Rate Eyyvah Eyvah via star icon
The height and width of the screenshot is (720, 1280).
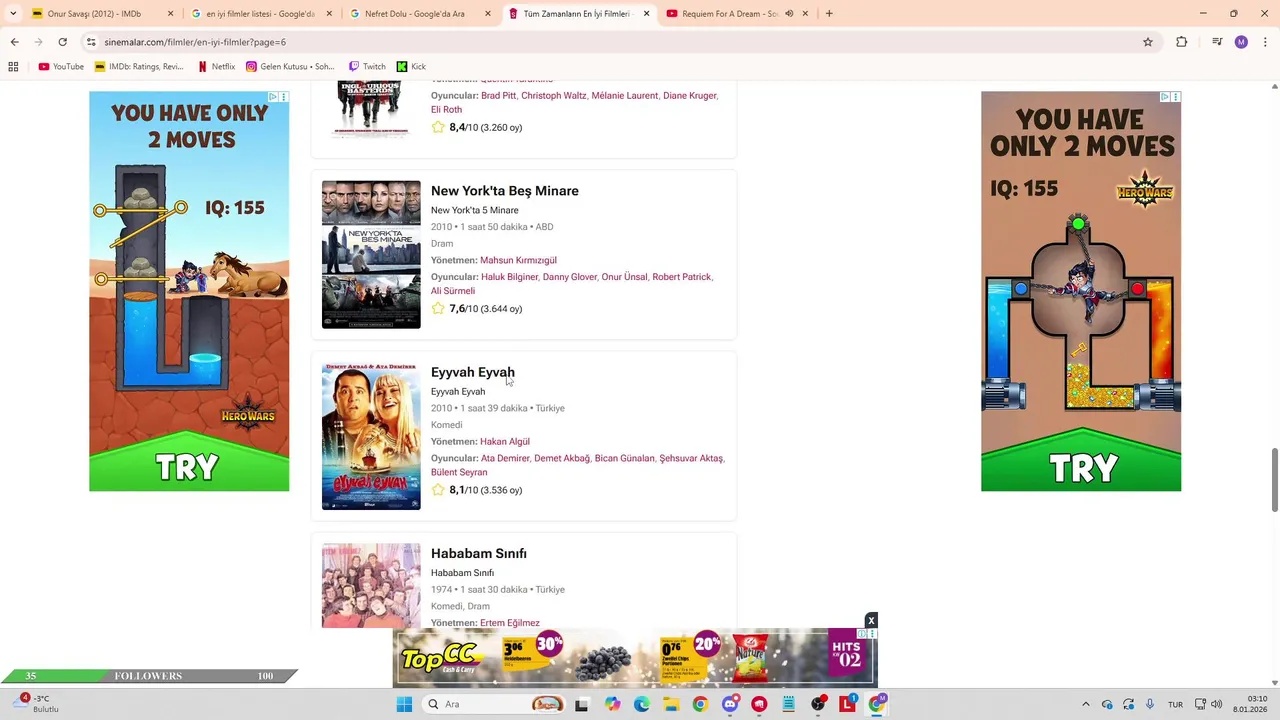click(x=438, y=490)
